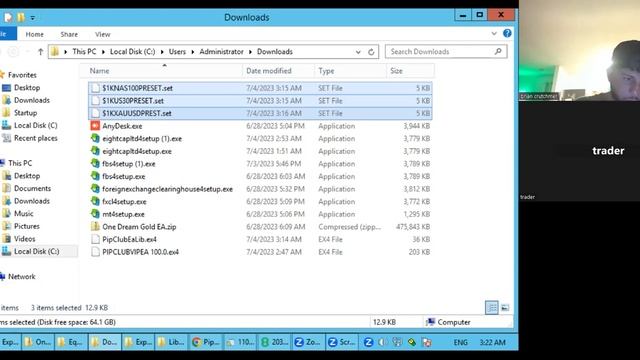The image size is (640, 360).
Task: Open the Zoom Scr... taskbar button
Action: (342, 342)
